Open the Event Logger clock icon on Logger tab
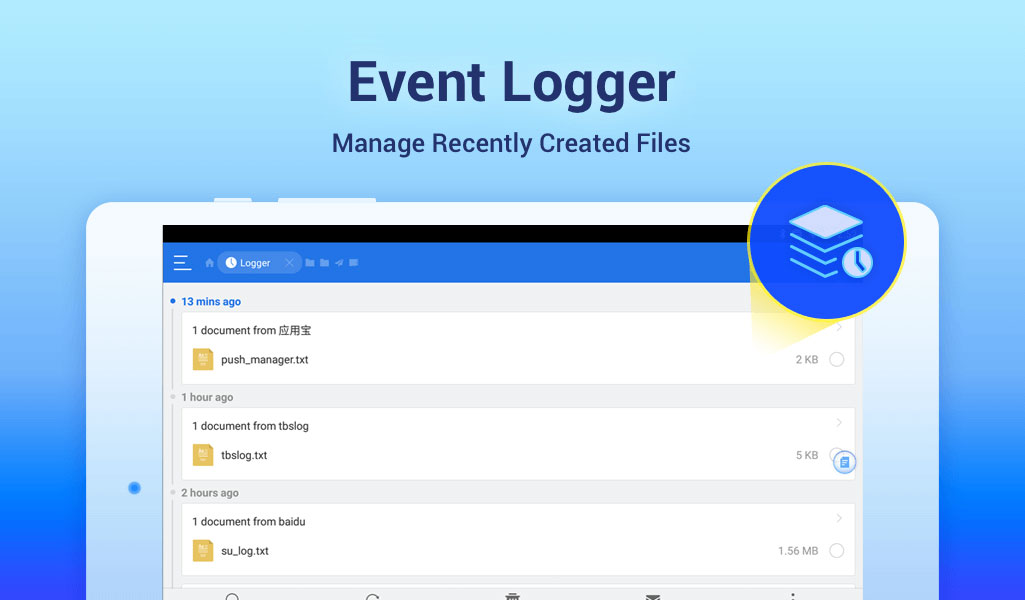 pos(232,263)
